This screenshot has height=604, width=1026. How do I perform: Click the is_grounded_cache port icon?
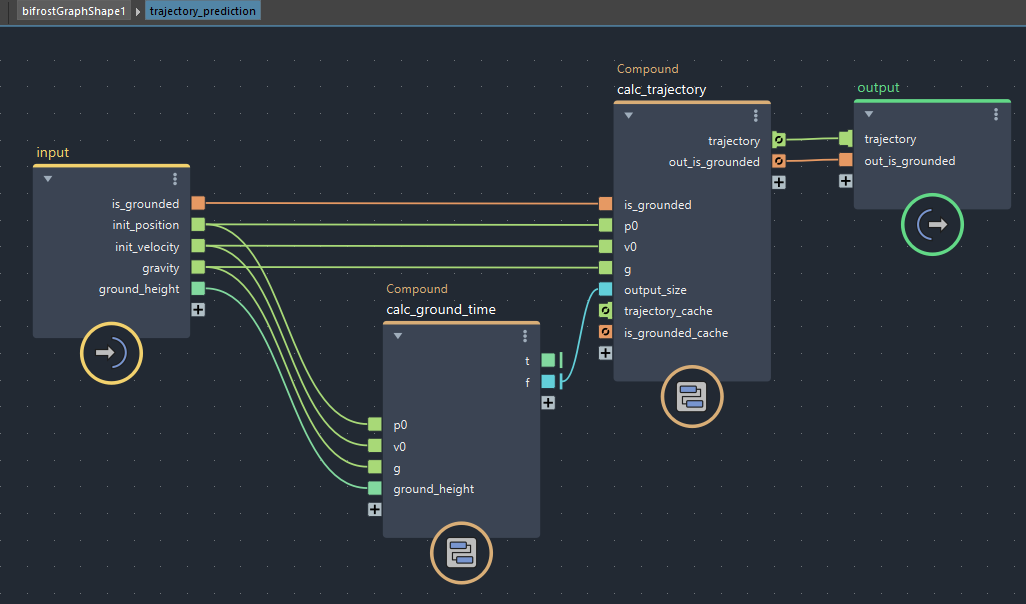click(605, 332)
